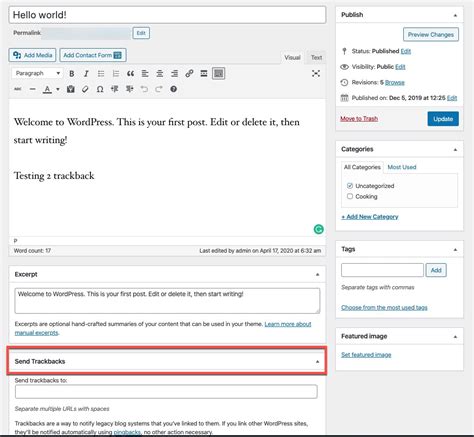Toggle the toolbar kitchen sink
Image resolution: width=474 pixels, height=437 pixels.
[x=218, y=74]
